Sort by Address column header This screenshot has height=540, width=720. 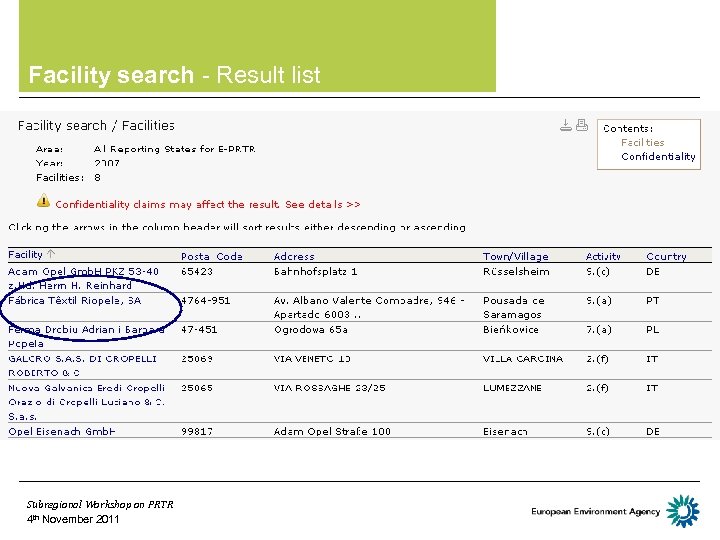[294, 256]
